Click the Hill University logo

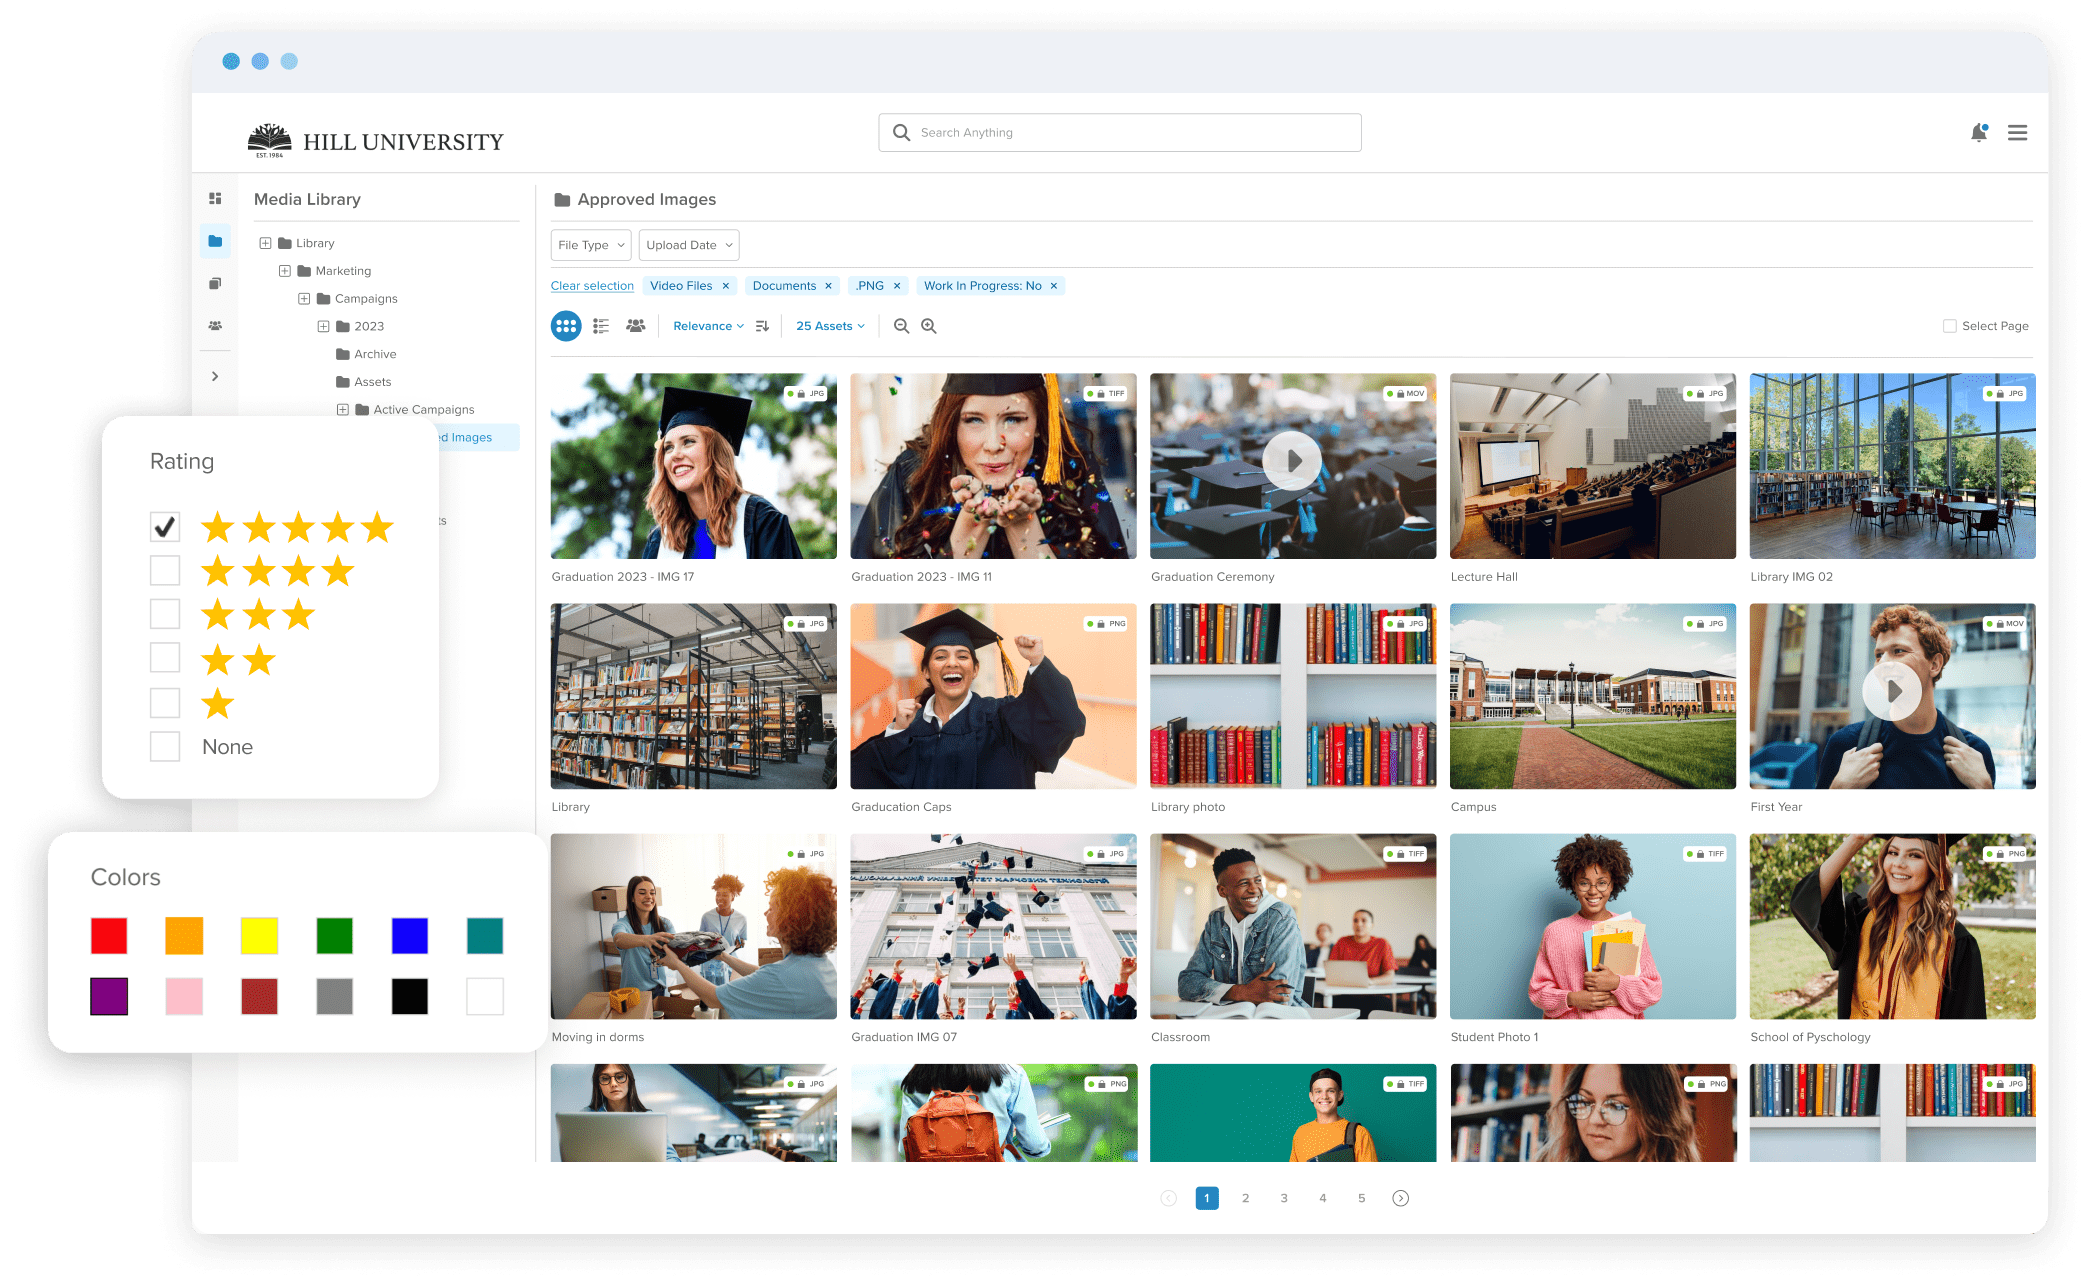376,141
